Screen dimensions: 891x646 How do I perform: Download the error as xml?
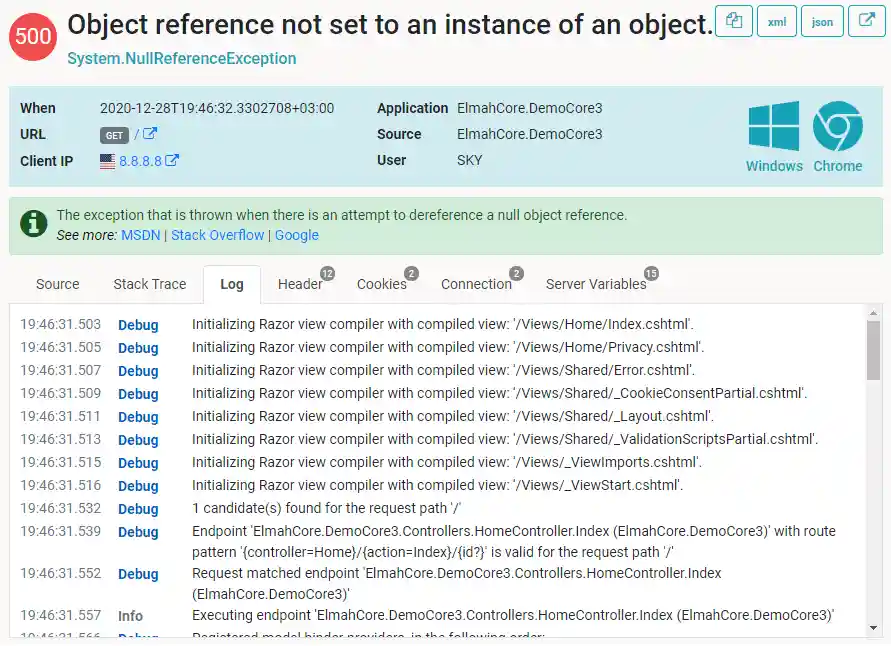coord(777,21)
